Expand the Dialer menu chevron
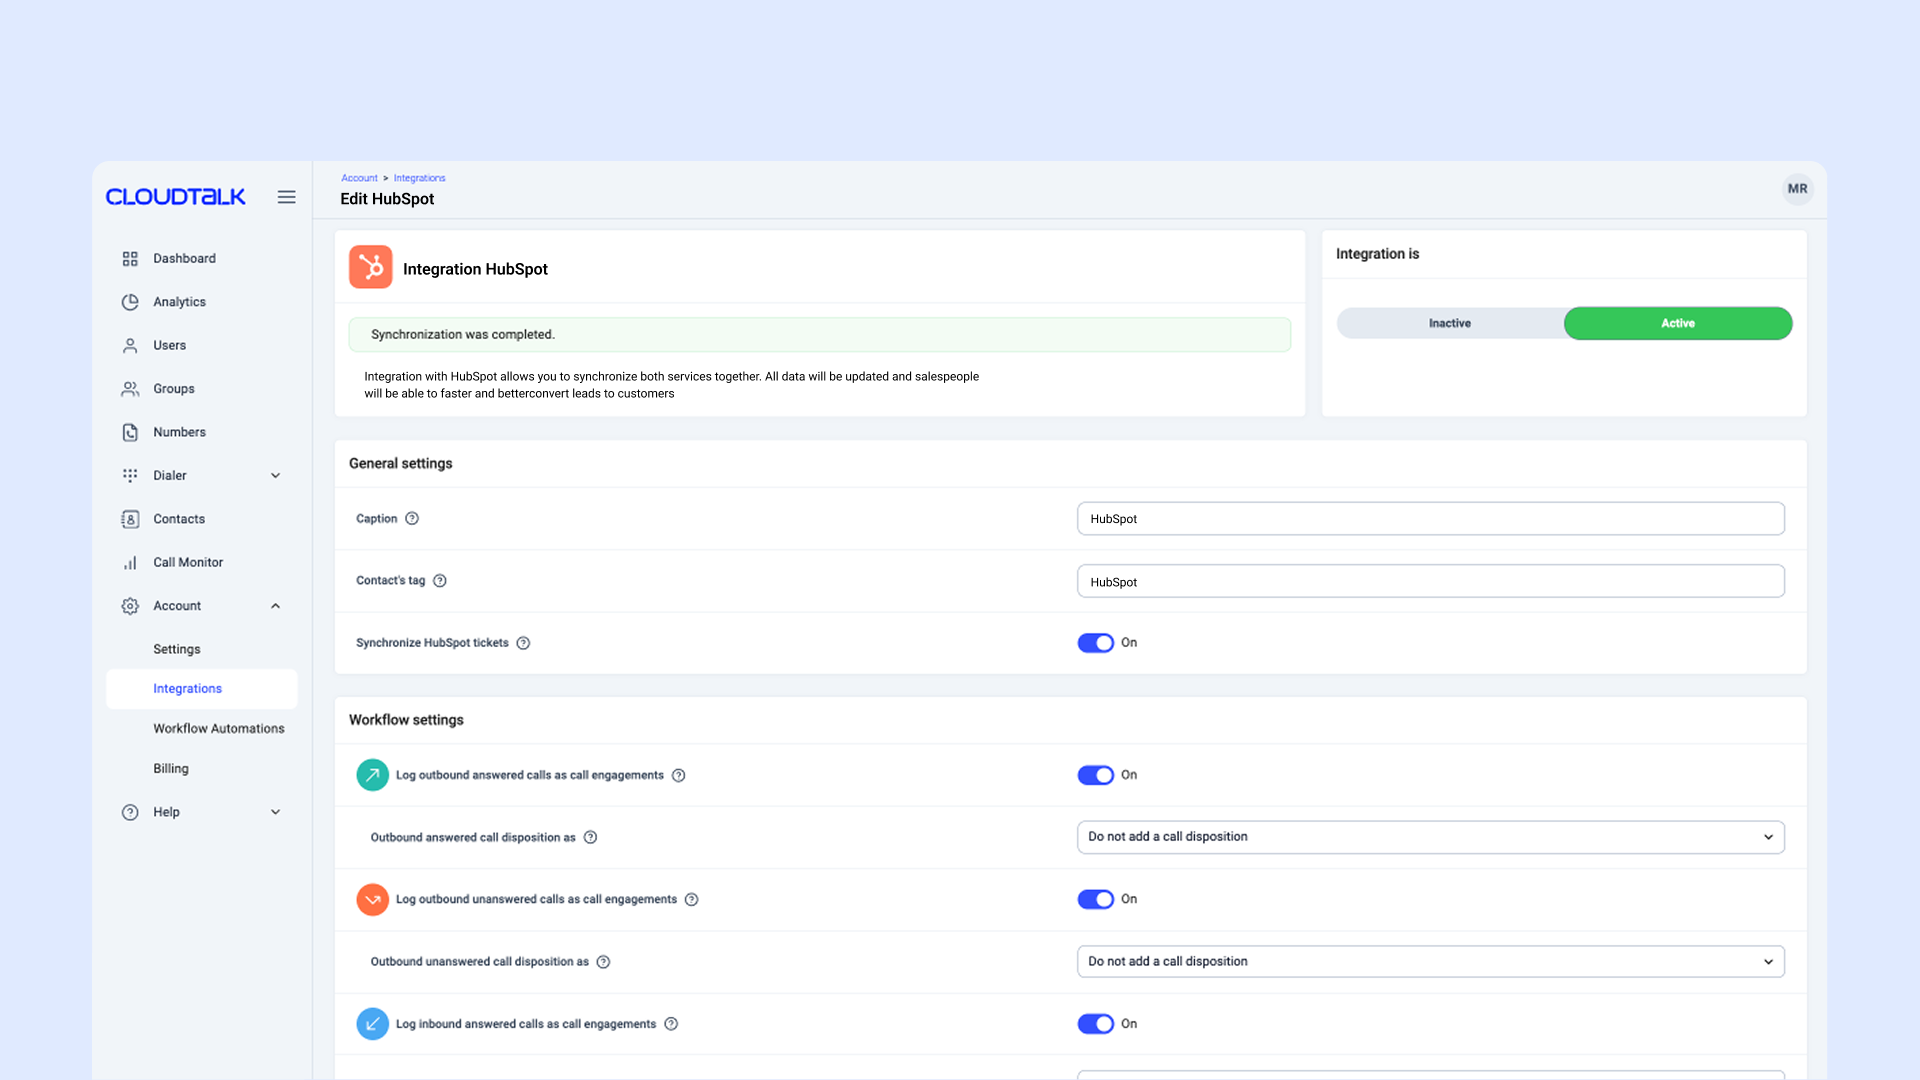 point(275,476)
